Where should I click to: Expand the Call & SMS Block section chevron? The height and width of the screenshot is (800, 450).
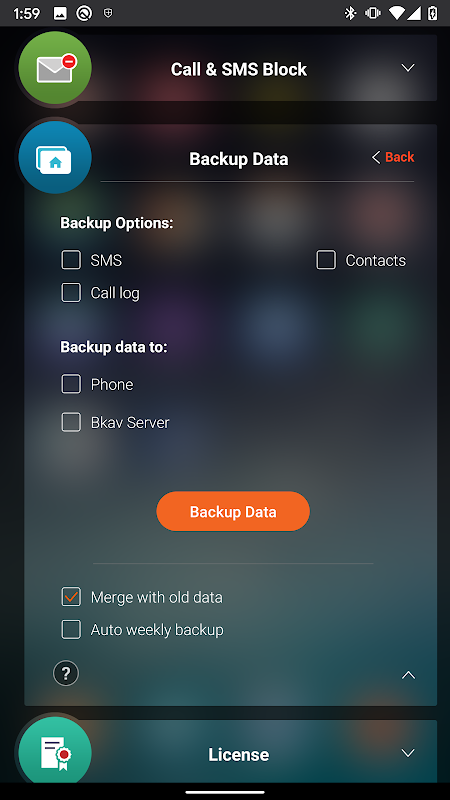click(x=408, y=68)
